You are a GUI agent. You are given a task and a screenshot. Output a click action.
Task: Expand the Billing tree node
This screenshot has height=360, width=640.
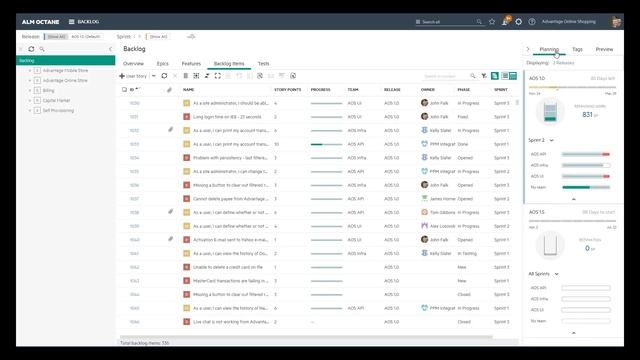coord(29,91)
